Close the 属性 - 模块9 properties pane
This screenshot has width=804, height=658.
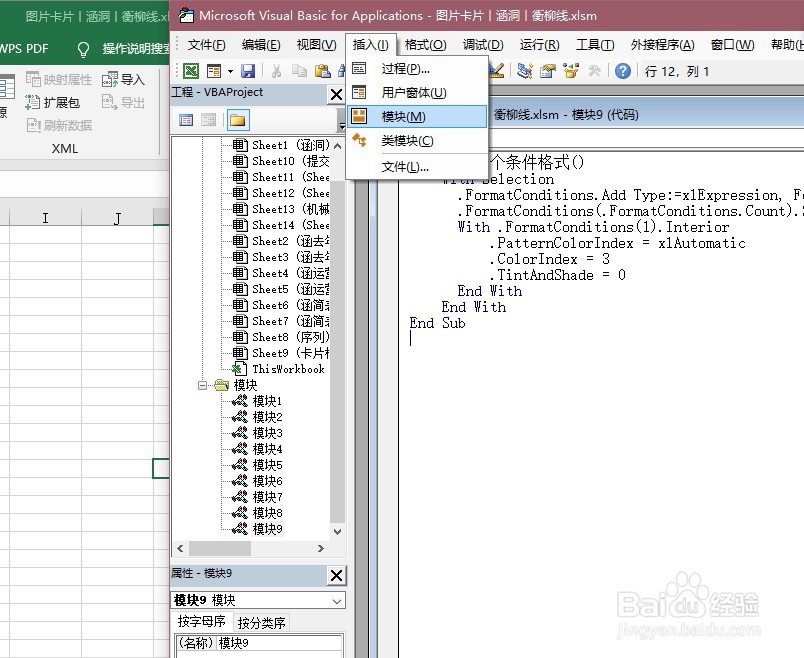336,575
